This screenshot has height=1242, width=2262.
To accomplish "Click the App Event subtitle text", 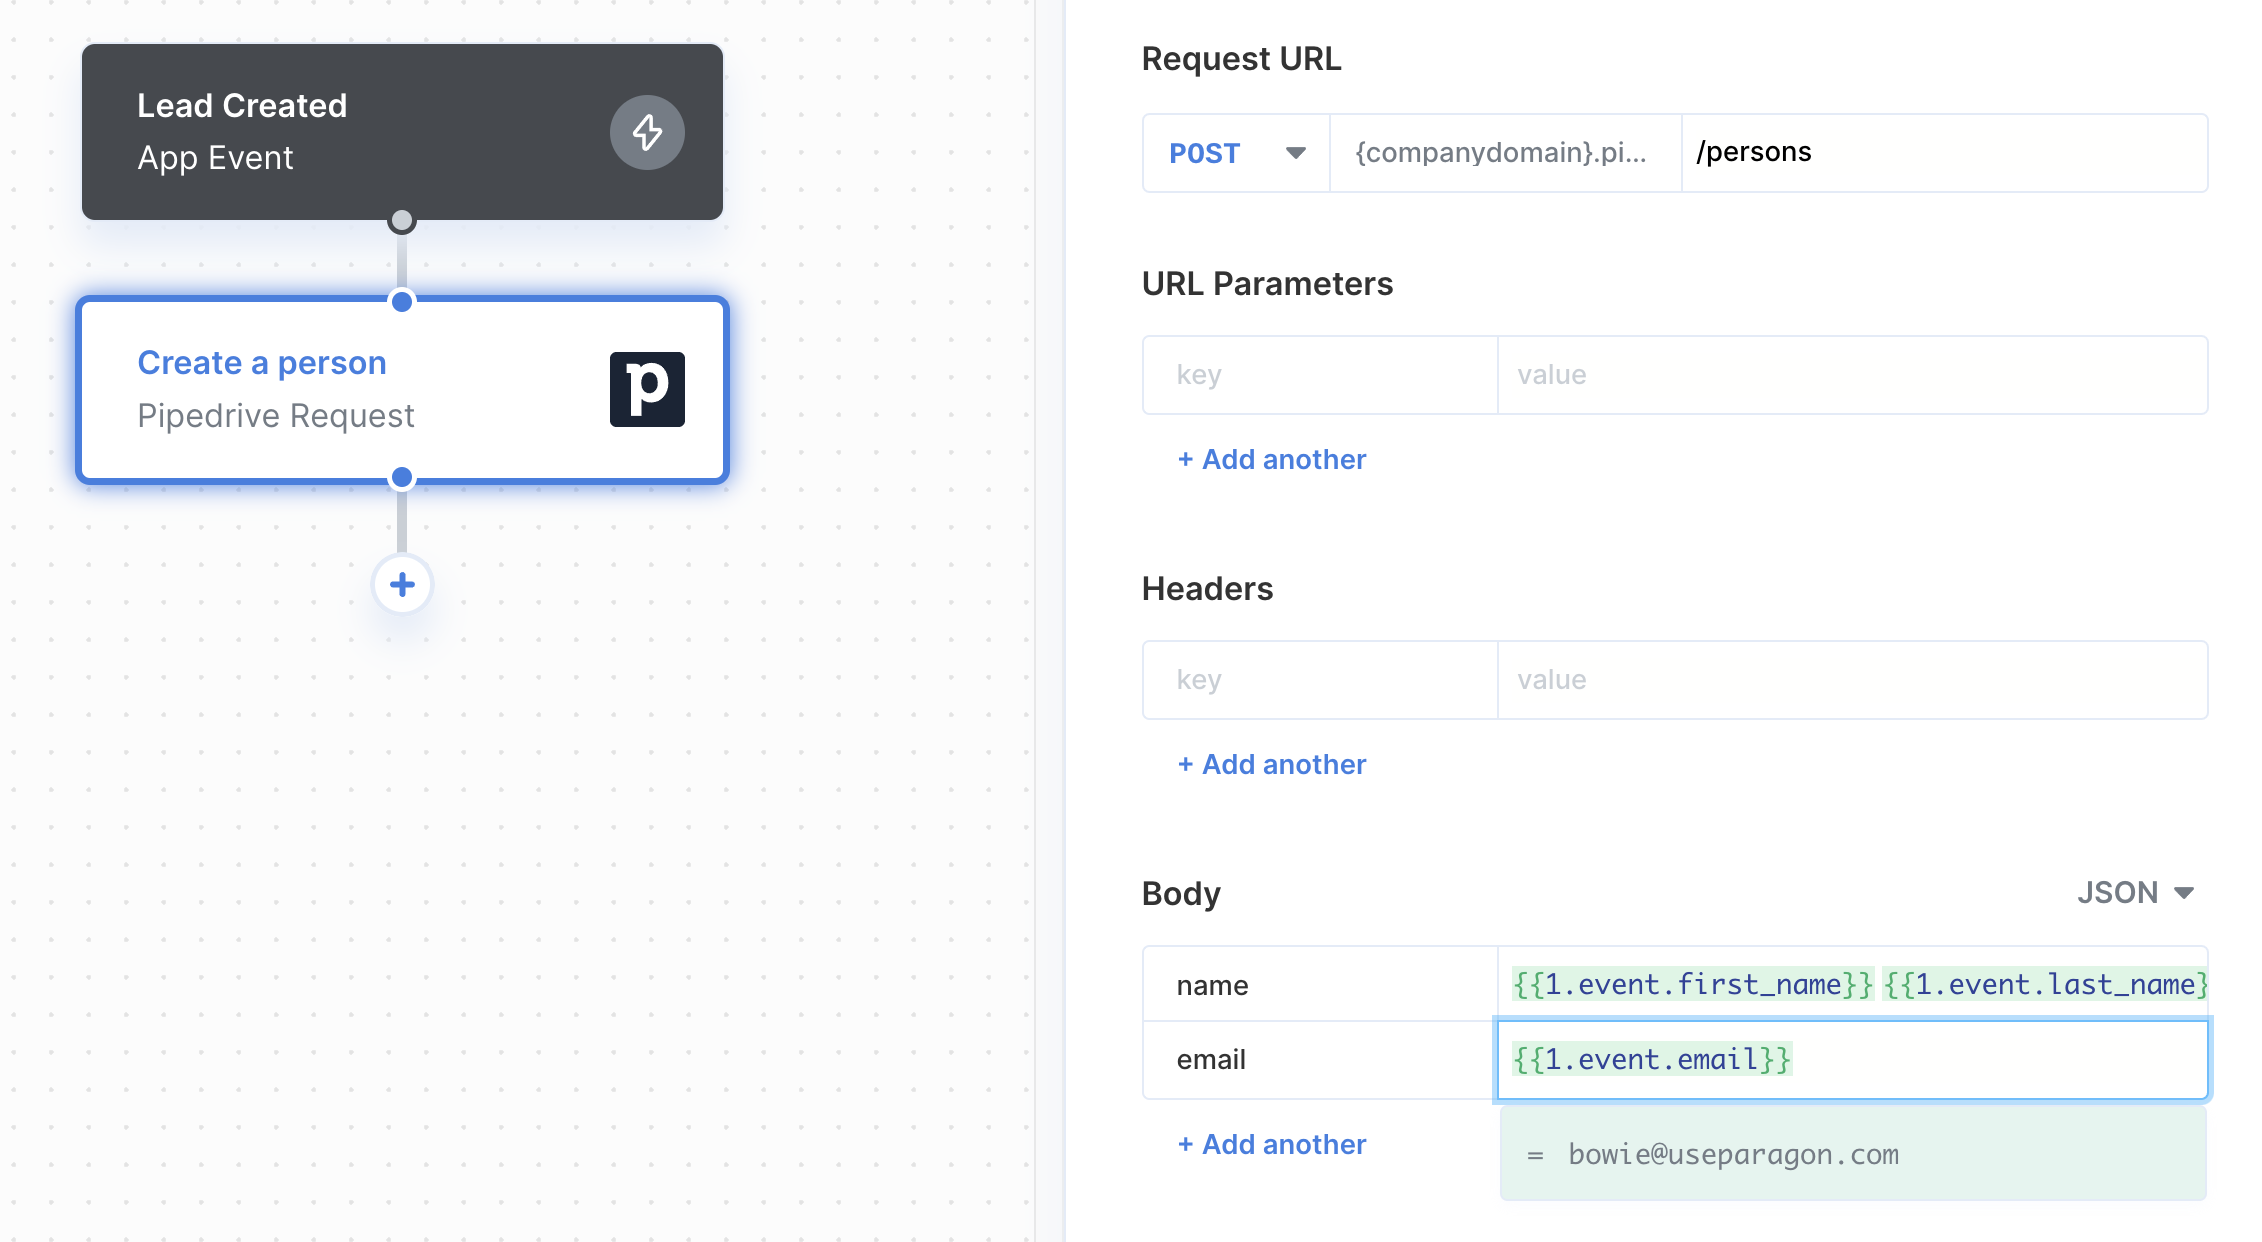I will coord(215,158).
